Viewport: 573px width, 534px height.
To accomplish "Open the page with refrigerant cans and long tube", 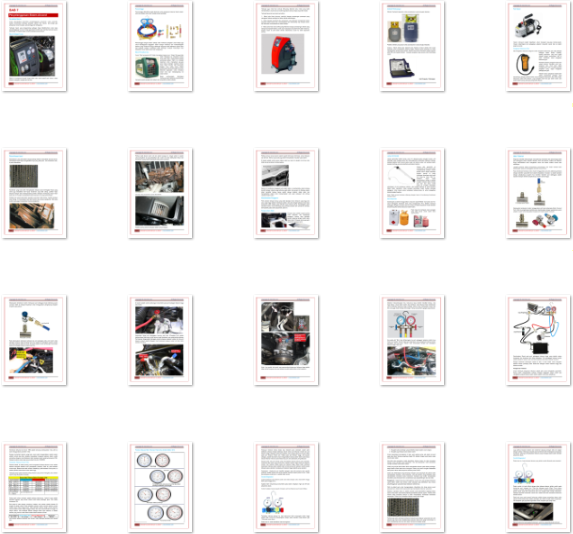I will (x=412, y=193).
